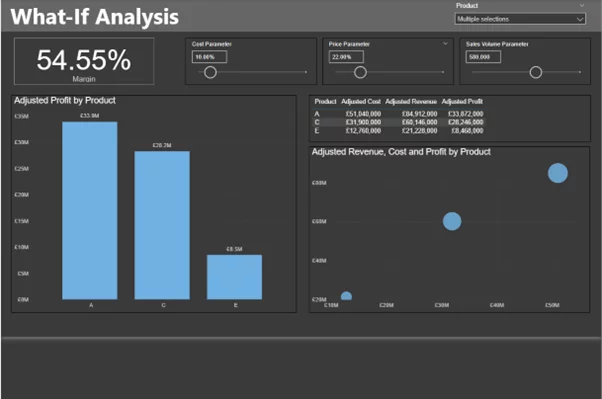Open the Product multiple selections dropdown
The image size is (602, 399).
click(520, 19)
